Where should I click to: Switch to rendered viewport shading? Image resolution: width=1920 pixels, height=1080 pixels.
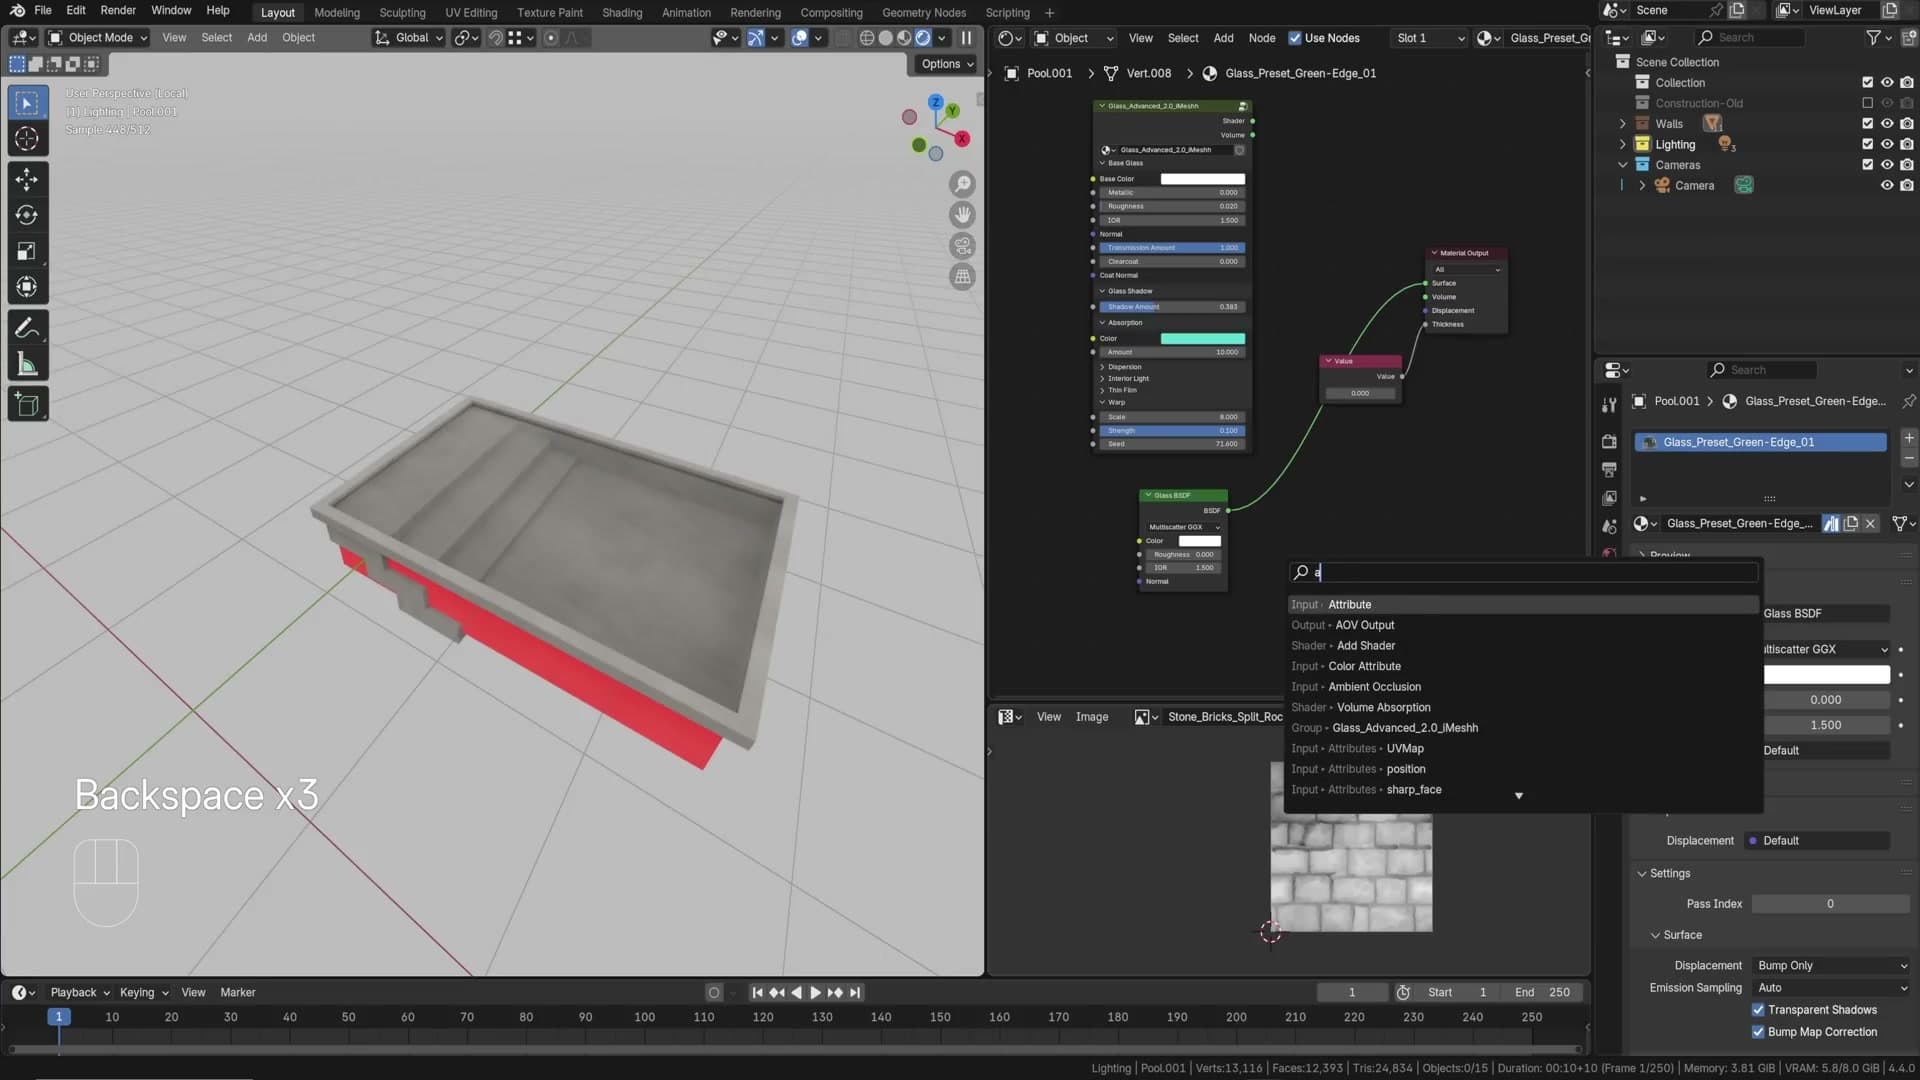[923, 38]
